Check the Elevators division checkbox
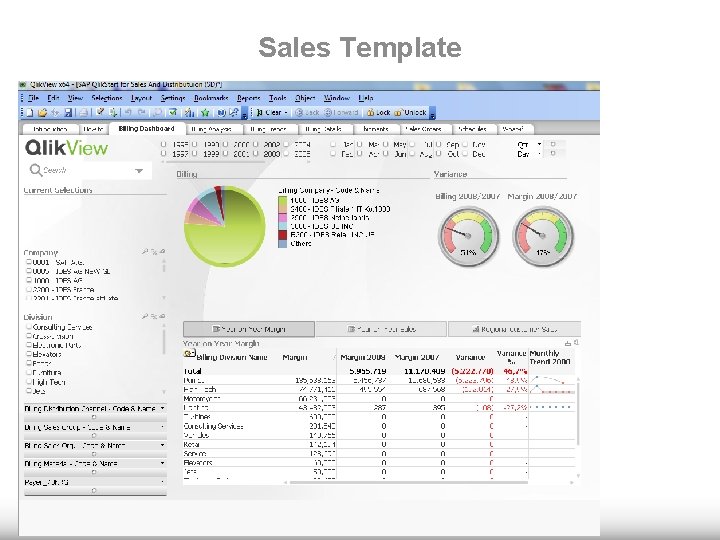The width and height of the screenshot is (720, 540). tap(29, 354)
